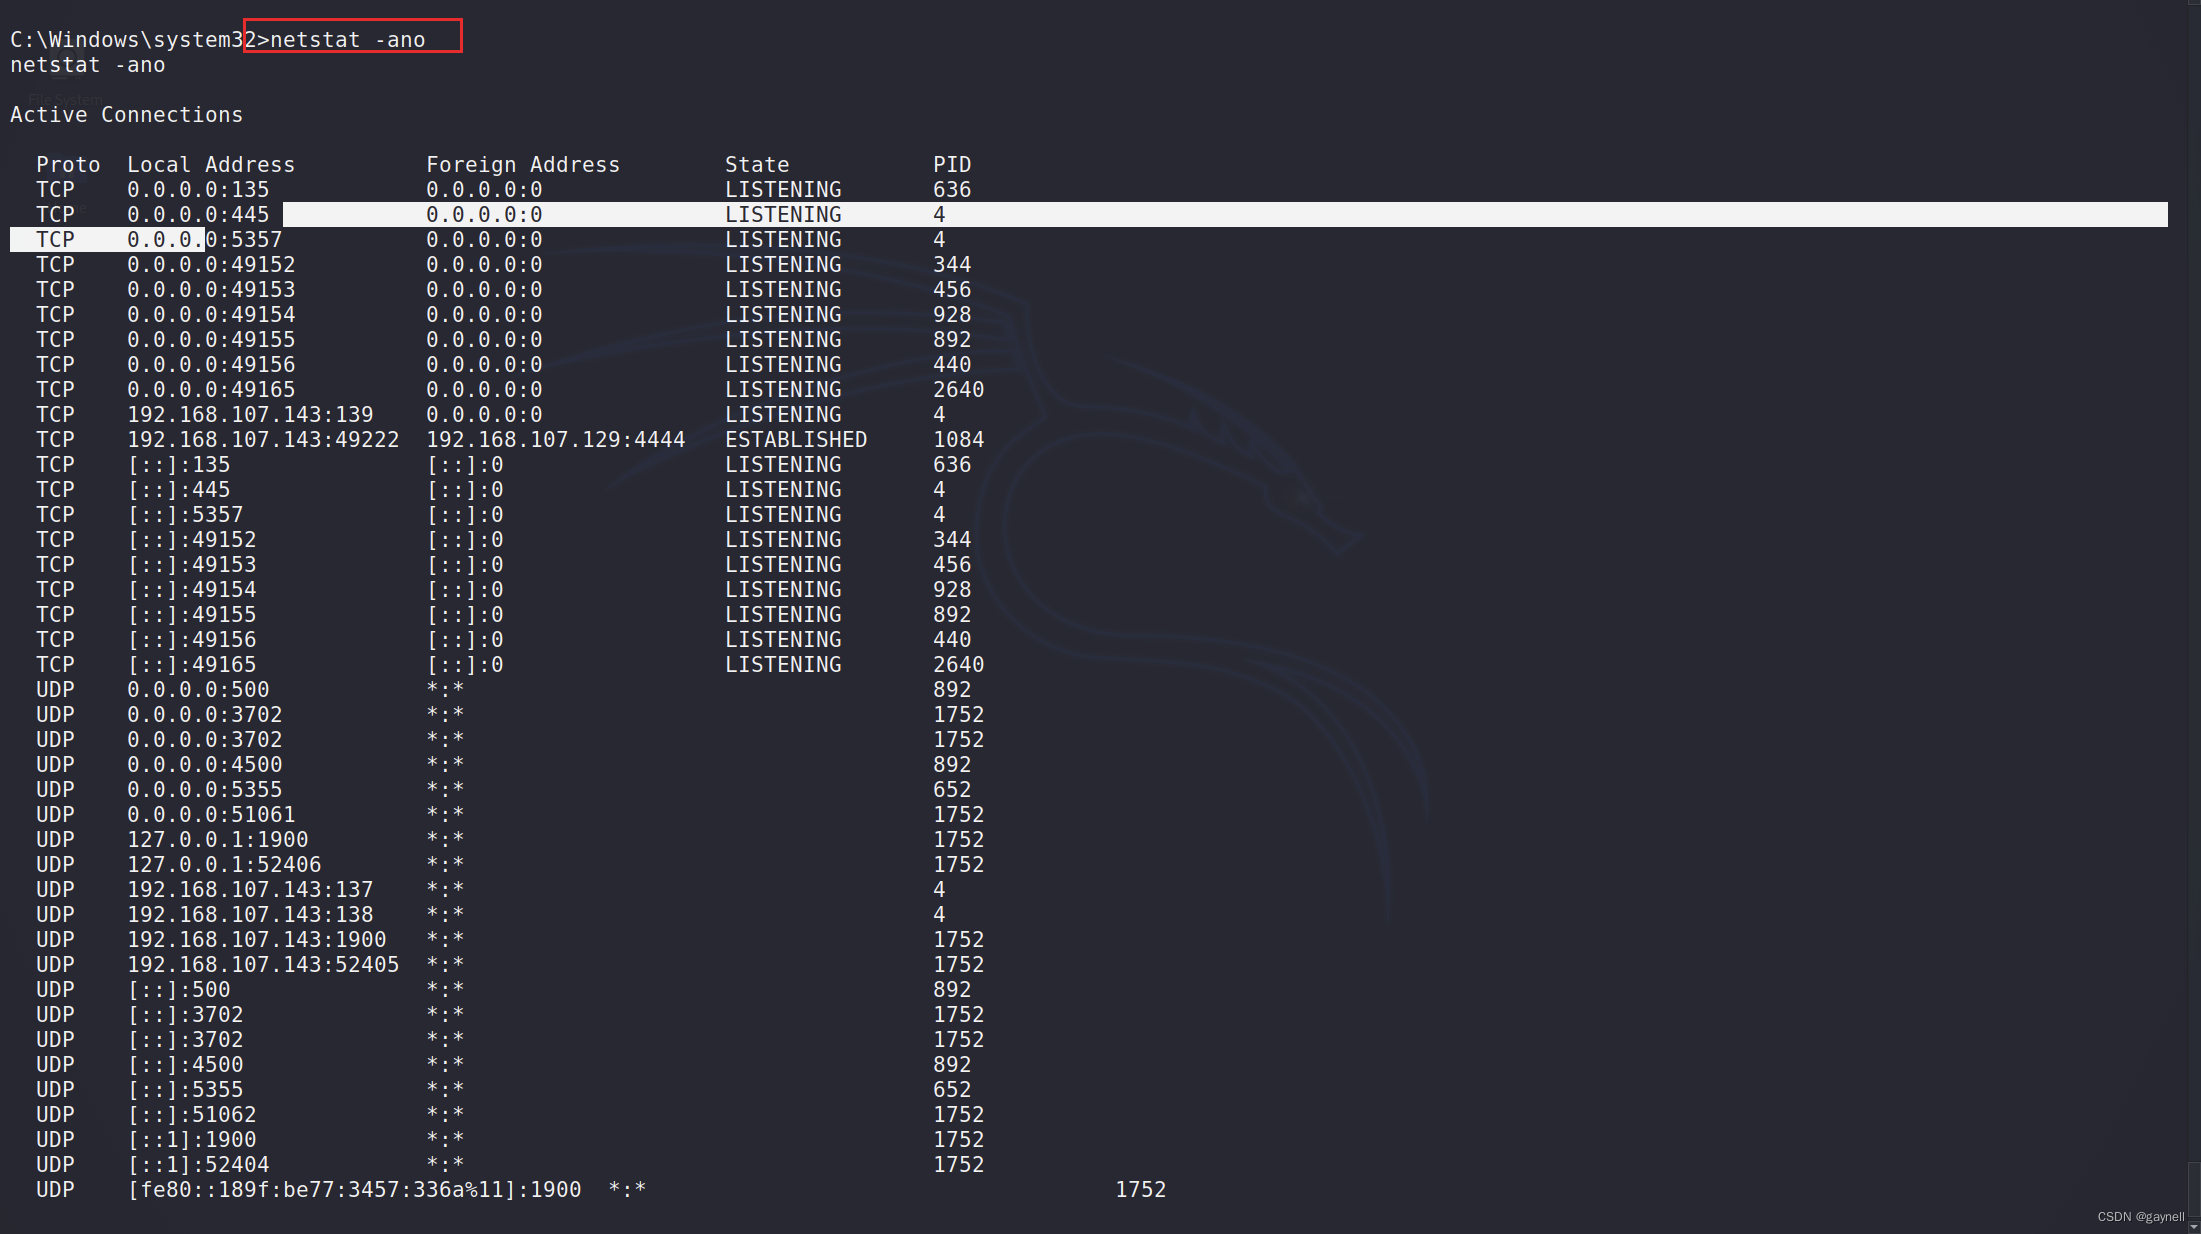Click PID 344 in the [::]:49152 row
Viewport: 2201px width, 1234px height.
[x=952, y=540]
